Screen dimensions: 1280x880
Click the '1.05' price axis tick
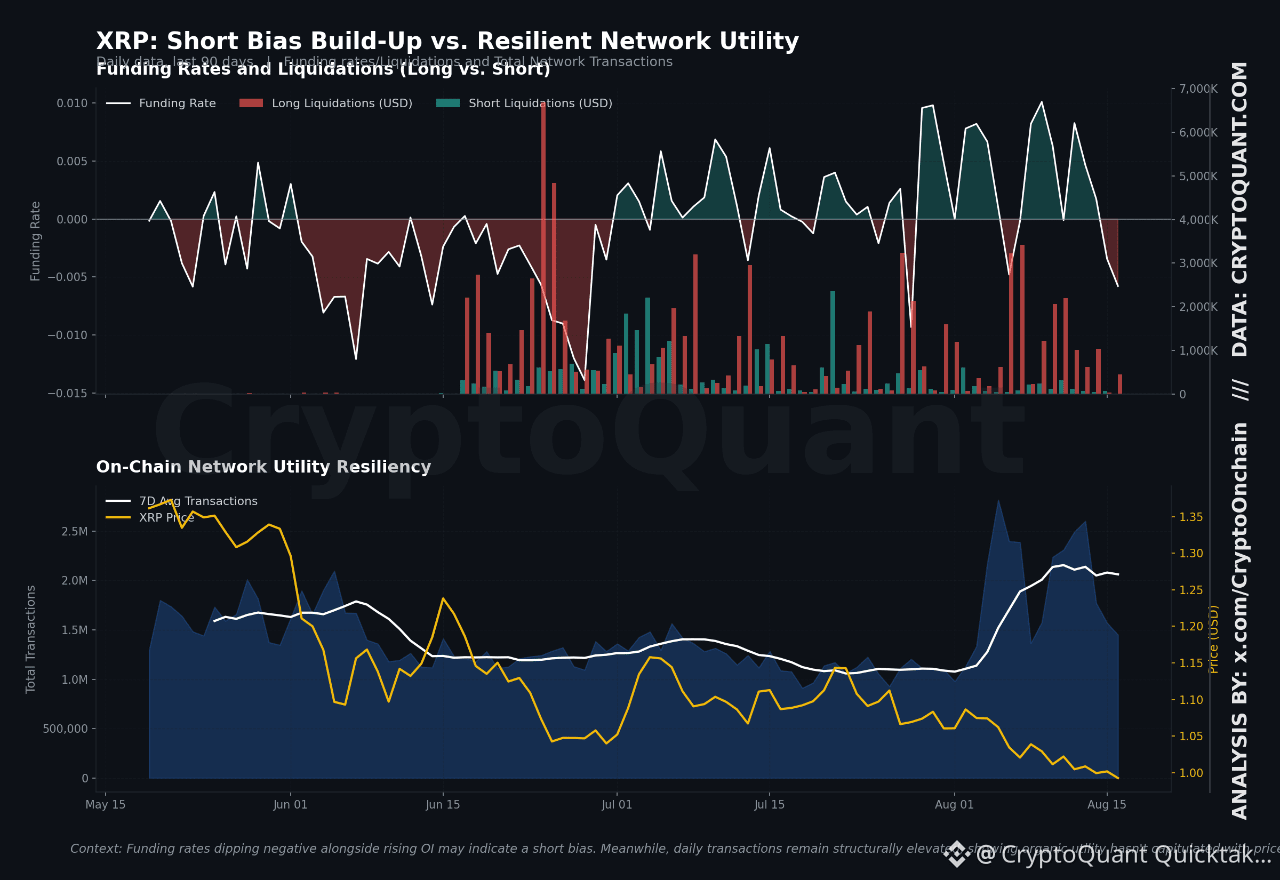point(1191,736)
